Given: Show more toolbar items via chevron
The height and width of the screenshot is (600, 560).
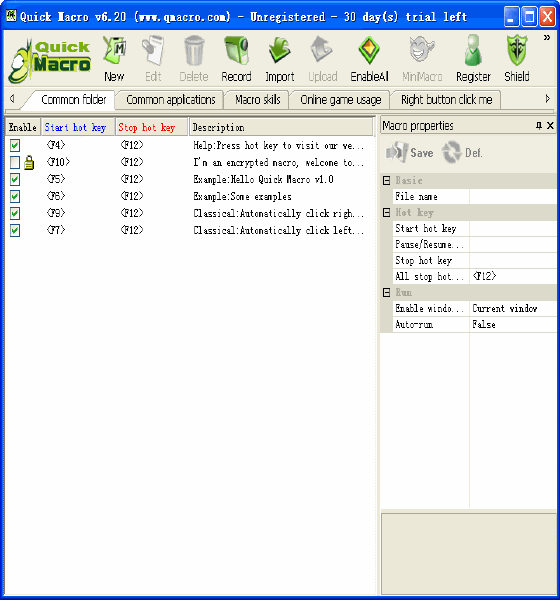Looking at the screenshot, I should tap(547, 38).
